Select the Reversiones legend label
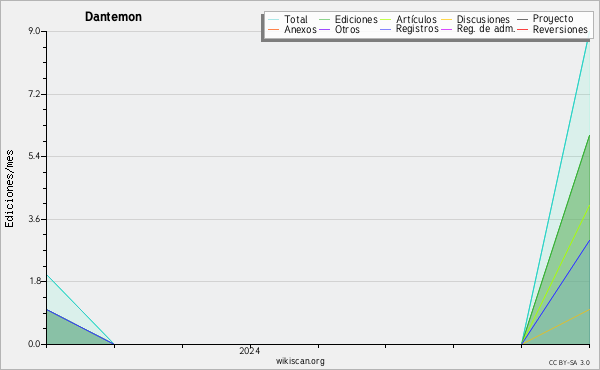Screen dimensions: 600x370 [560, 29]
